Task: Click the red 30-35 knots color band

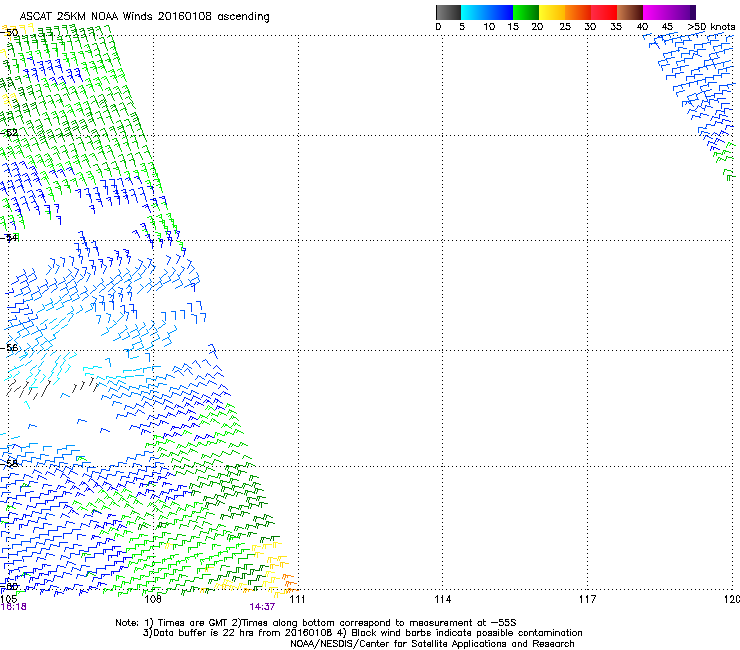Action: point(604,12)
